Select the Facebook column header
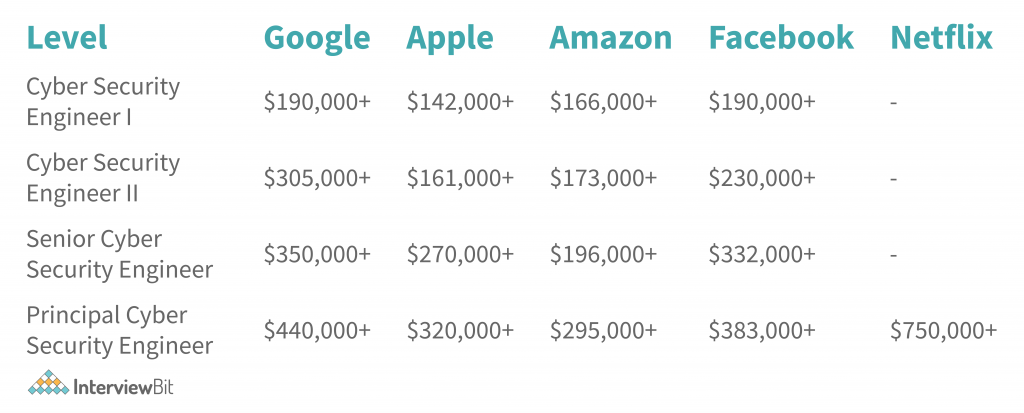 (x=781, y=38)
